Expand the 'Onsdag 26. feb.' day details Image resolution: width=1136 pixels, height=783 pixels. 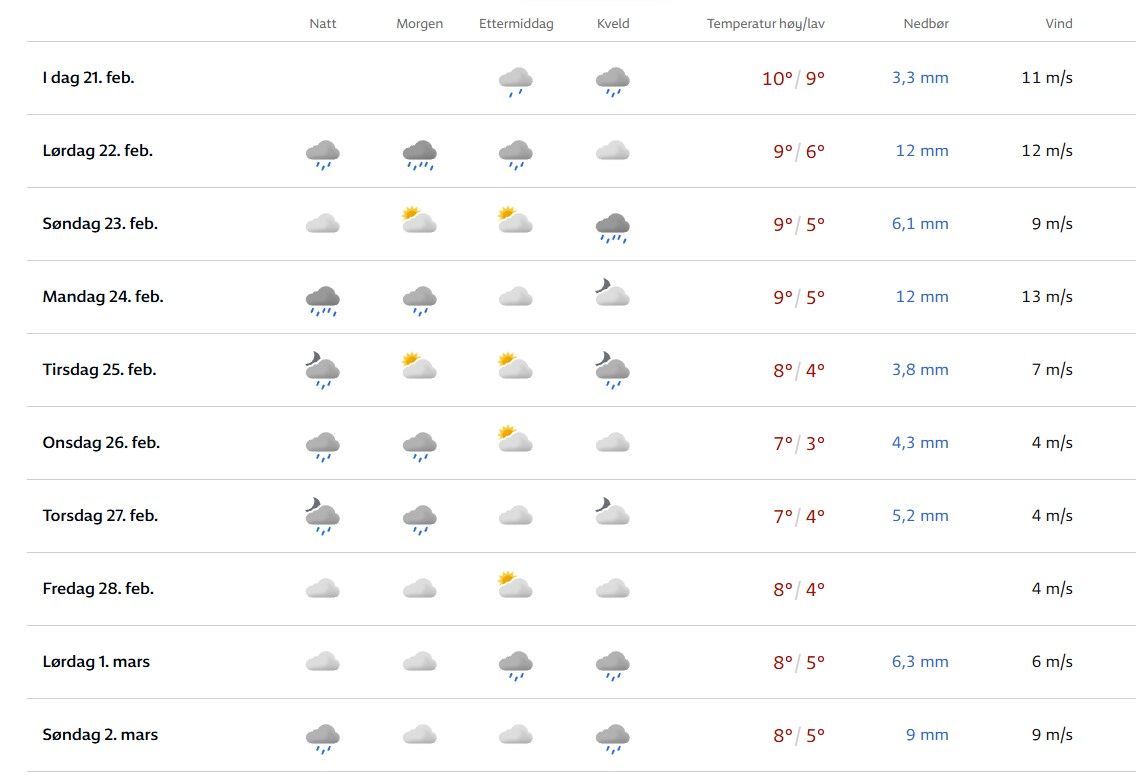[x=101, y=443]
